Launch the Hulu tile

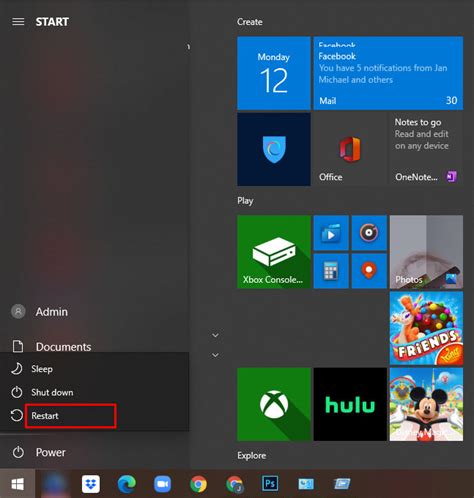click(x=350, y=404)
